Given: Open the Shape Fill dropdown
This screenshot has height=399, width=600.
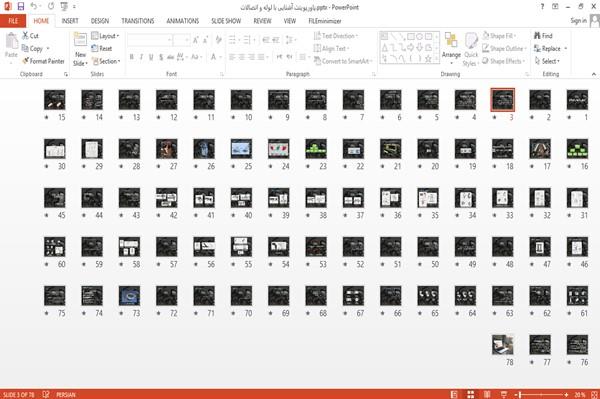Looking at the screenshot, I should (499, 36).
